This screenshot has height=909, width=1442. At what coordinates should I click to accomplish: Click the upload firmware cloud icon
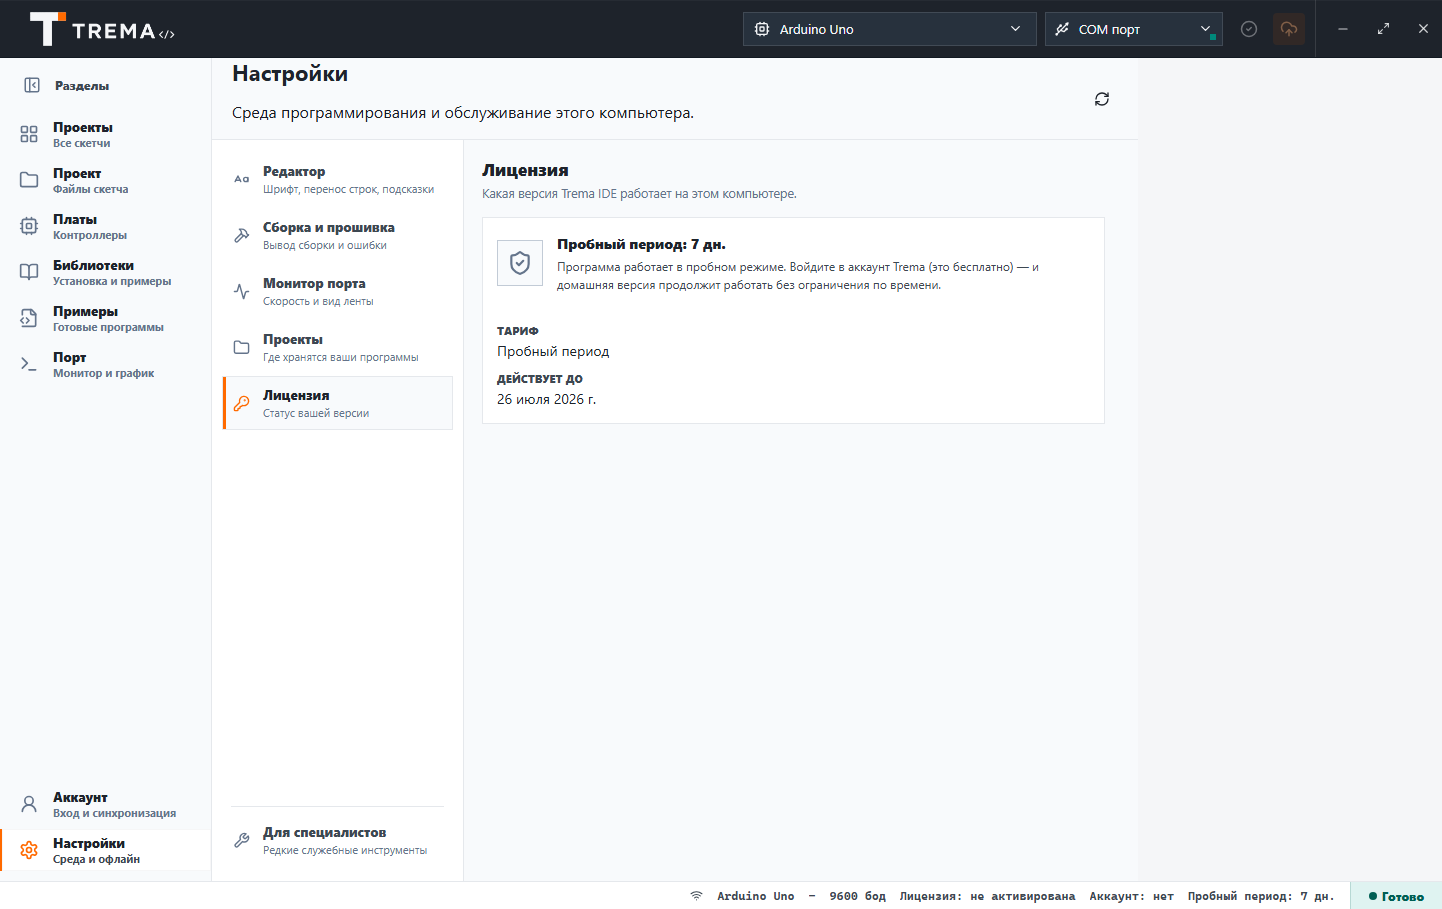click(x=1289, y=29)
